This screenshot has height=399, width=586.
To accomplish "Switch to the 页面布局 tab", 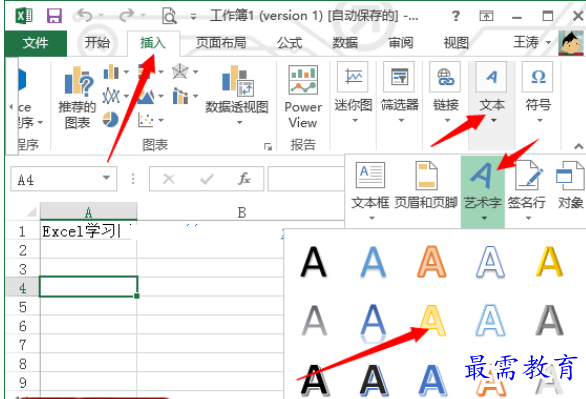I will [221, 43].
